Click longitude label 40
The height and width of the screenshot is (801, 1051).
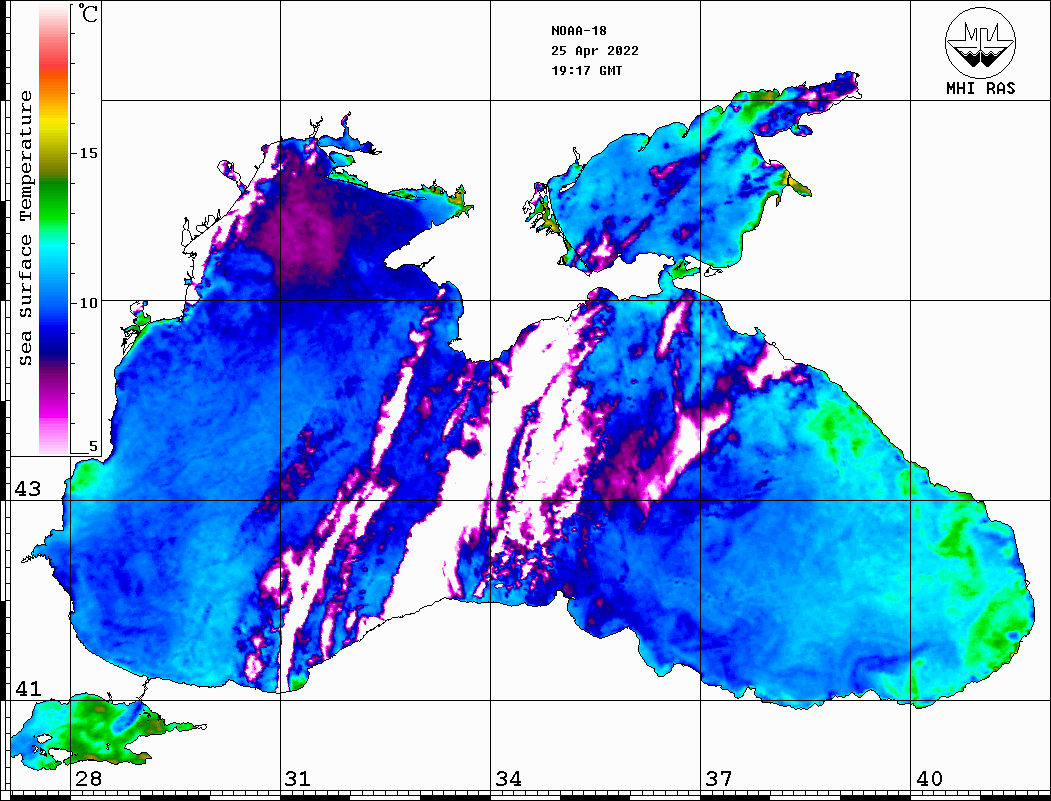coord(929,778)
